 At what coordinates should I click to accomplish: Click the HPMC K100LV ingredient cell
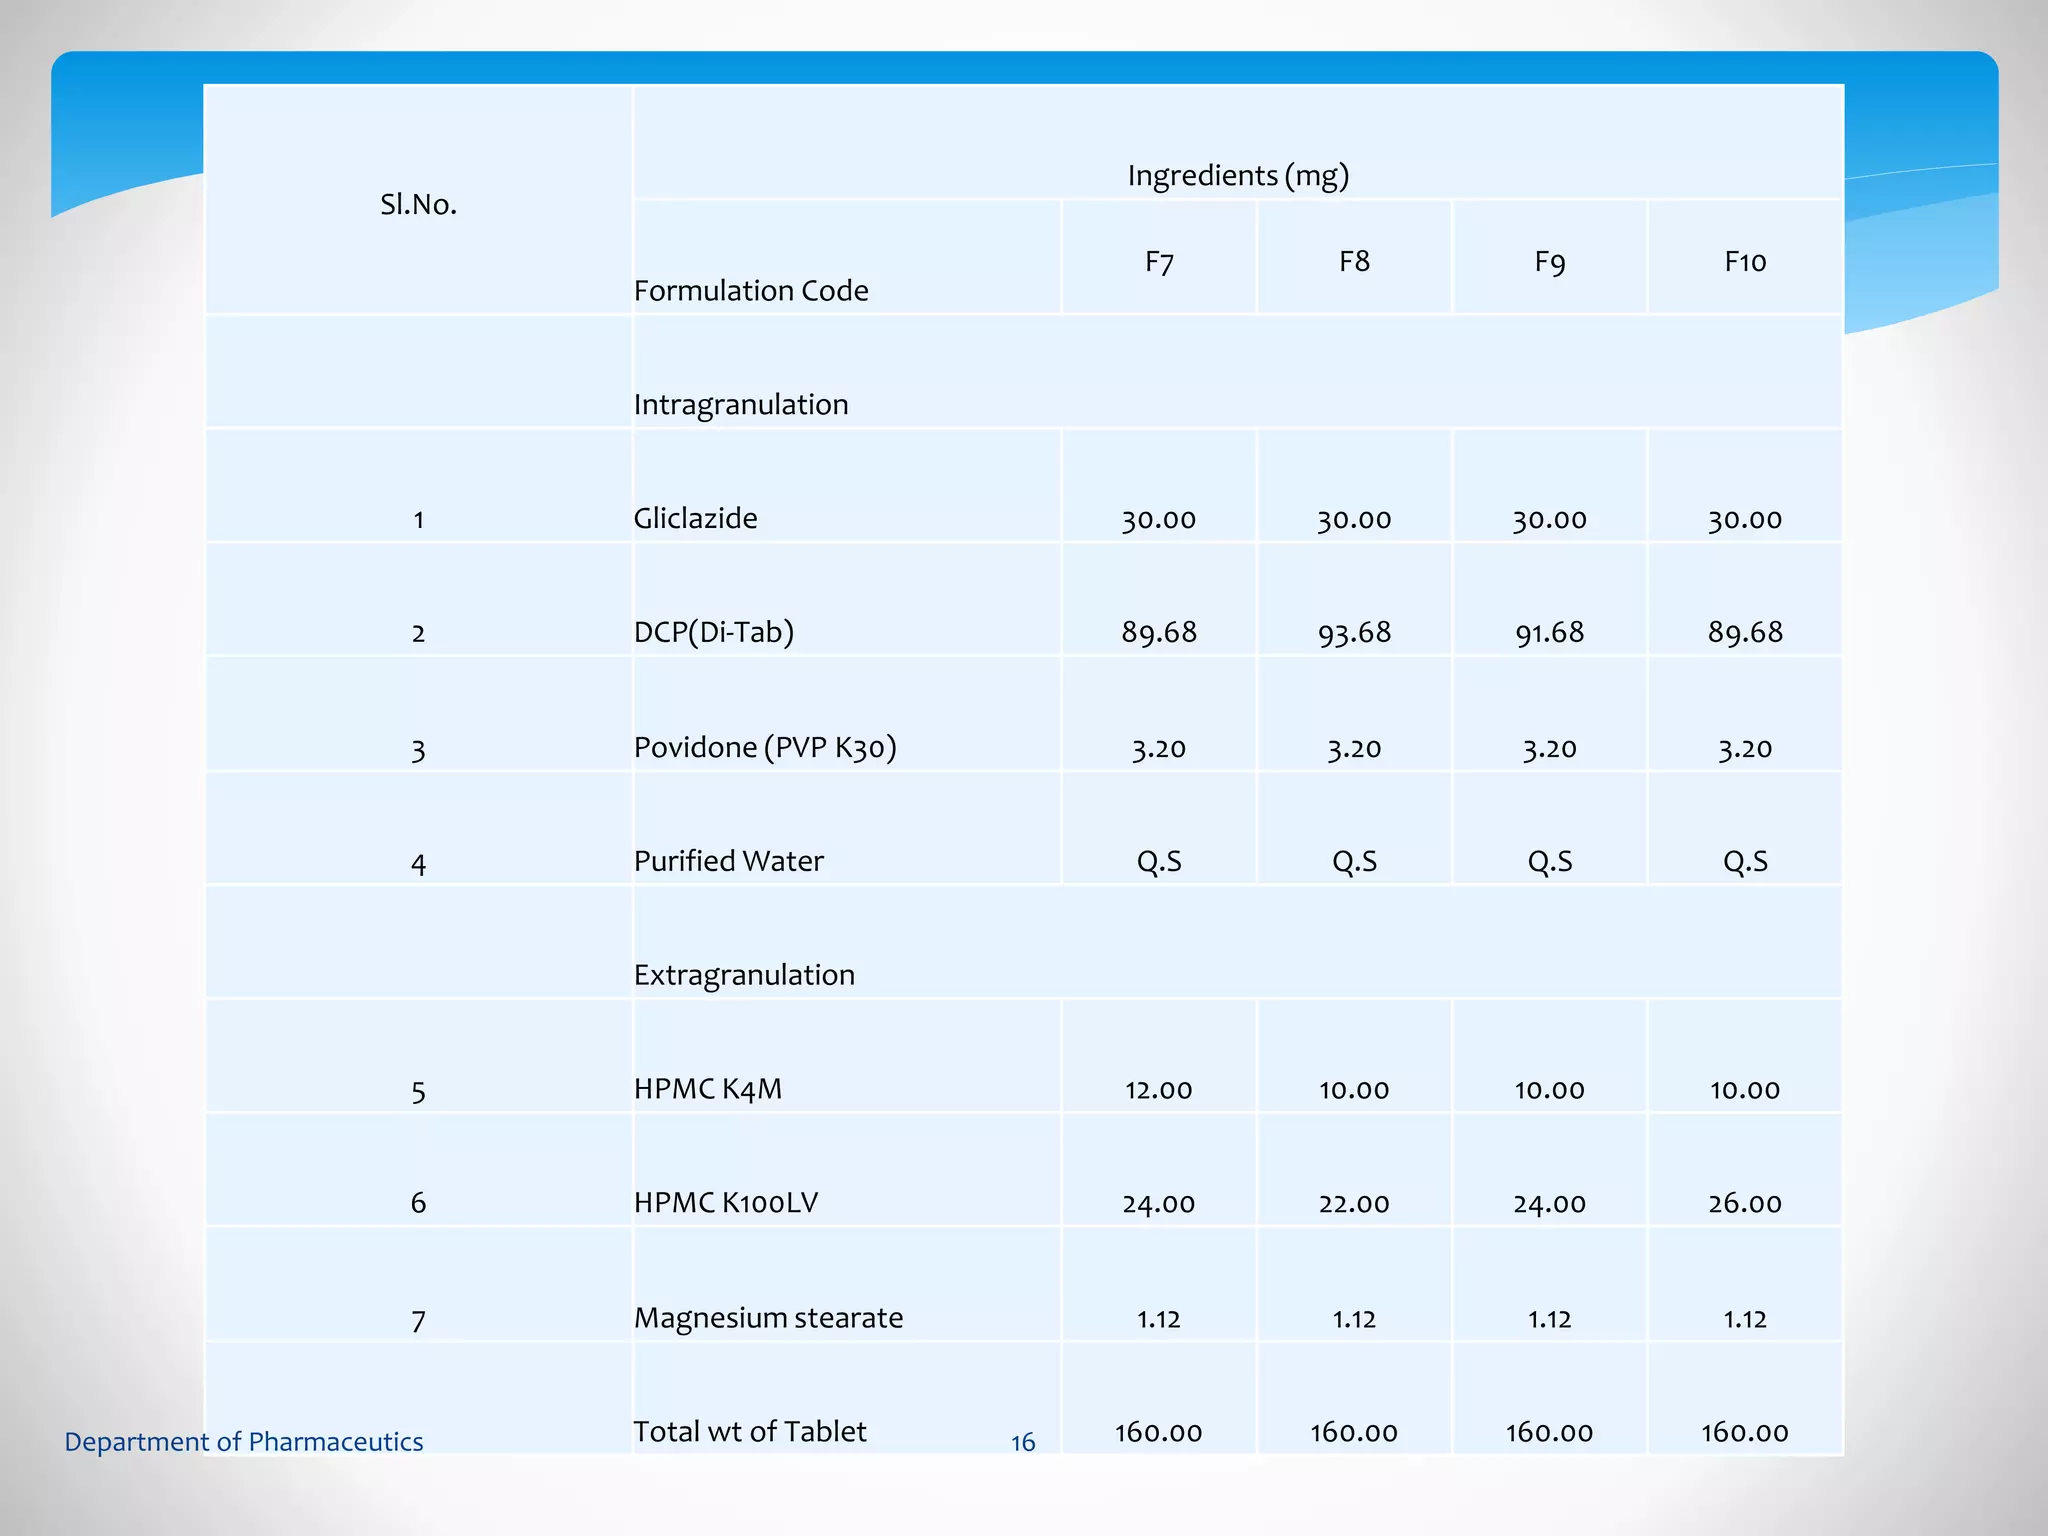coord(726,1202)
